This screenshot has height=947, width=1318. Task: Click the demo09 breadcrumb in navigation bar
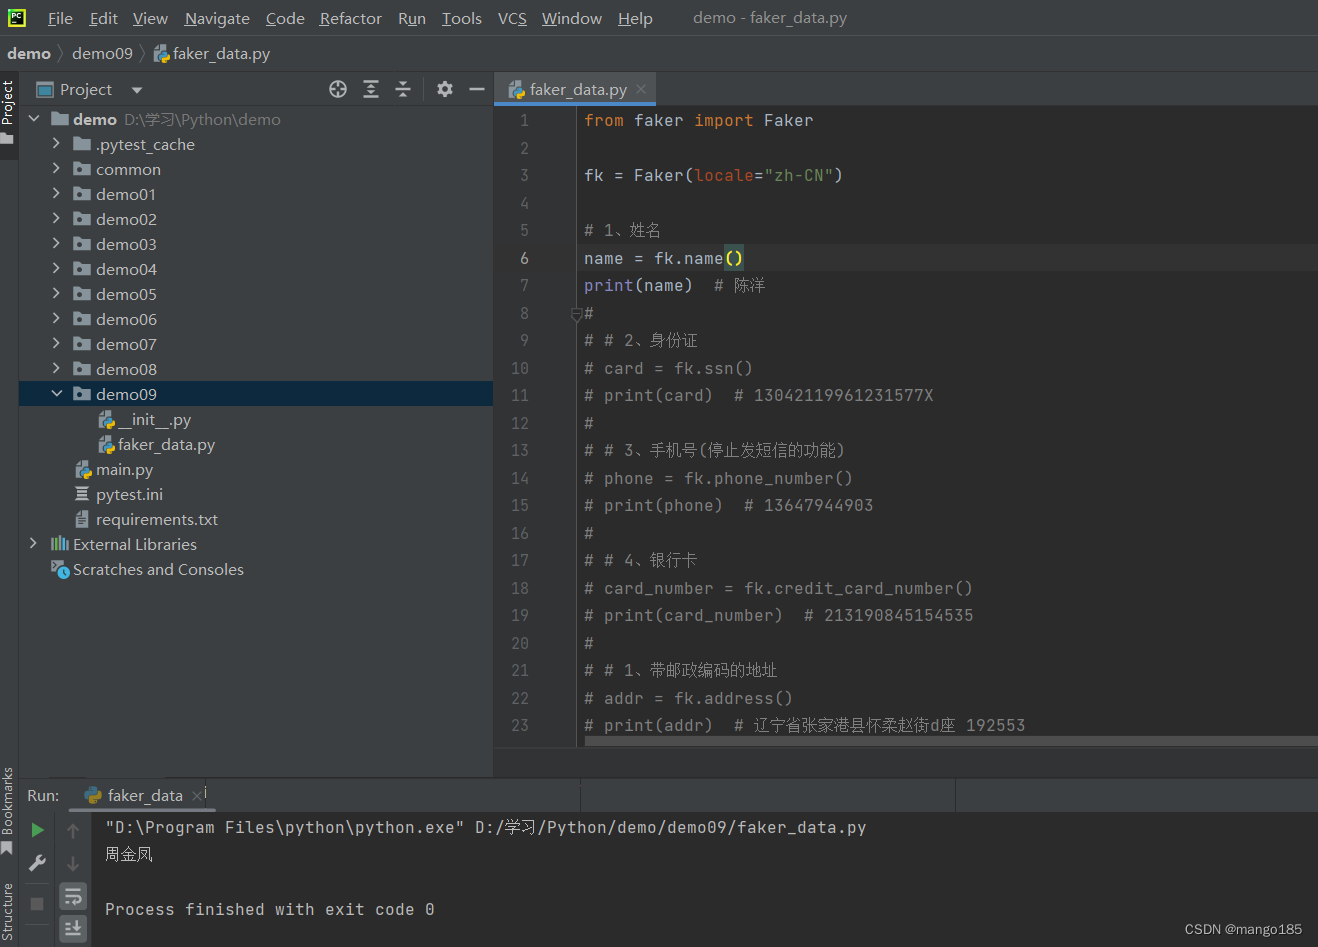point(102,53)
